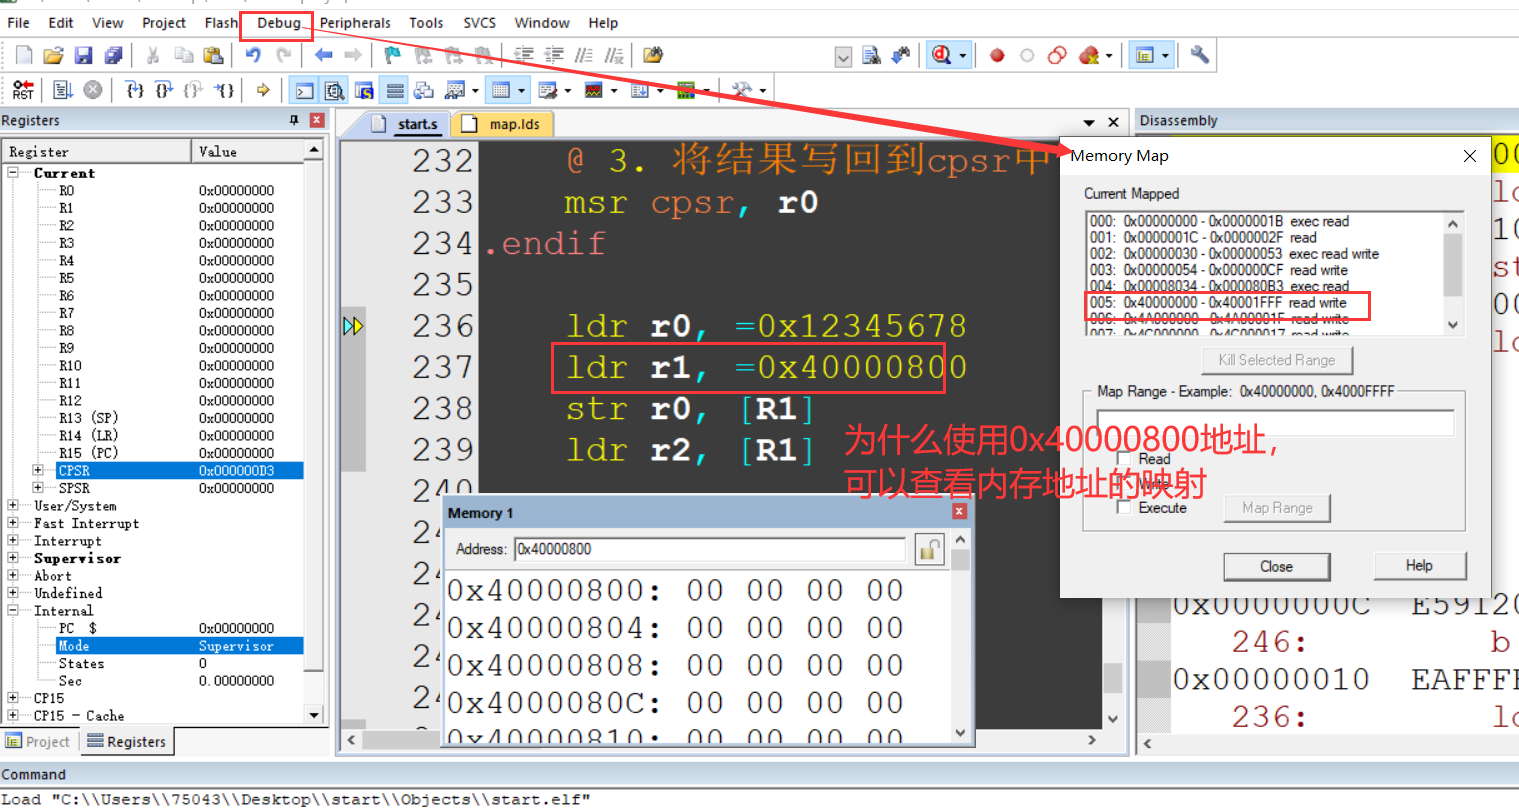Click Step Over icon
The width and height of the screenshot is (1519, 811).
pyautogui.click(x=164, y=90)
